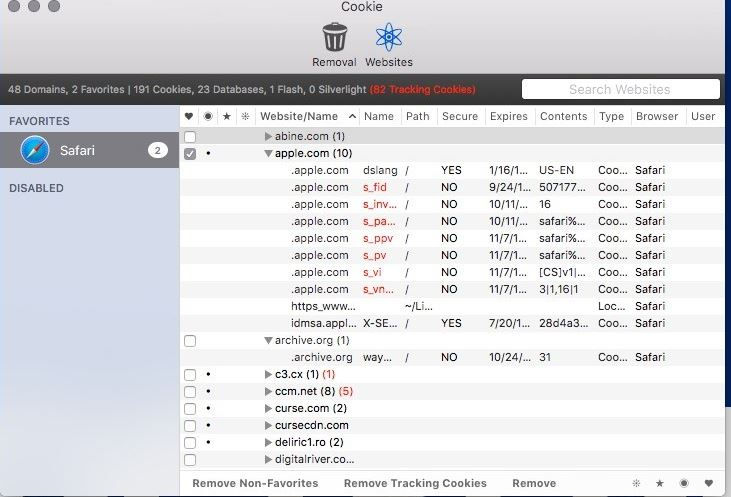731x497 pixels.
Task: Select the dslang cookie row
Action: tap(452, 170)
